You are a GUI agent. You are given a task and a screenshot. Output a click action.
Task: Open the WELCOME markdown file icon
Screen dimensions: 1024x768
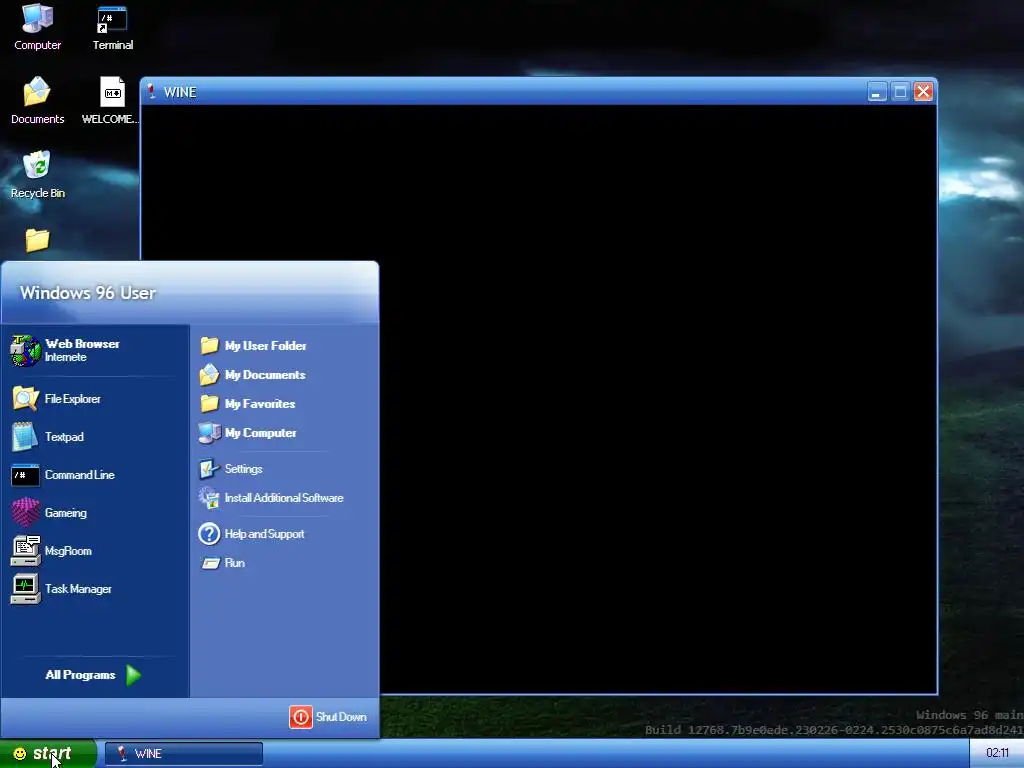click(110, 101)
